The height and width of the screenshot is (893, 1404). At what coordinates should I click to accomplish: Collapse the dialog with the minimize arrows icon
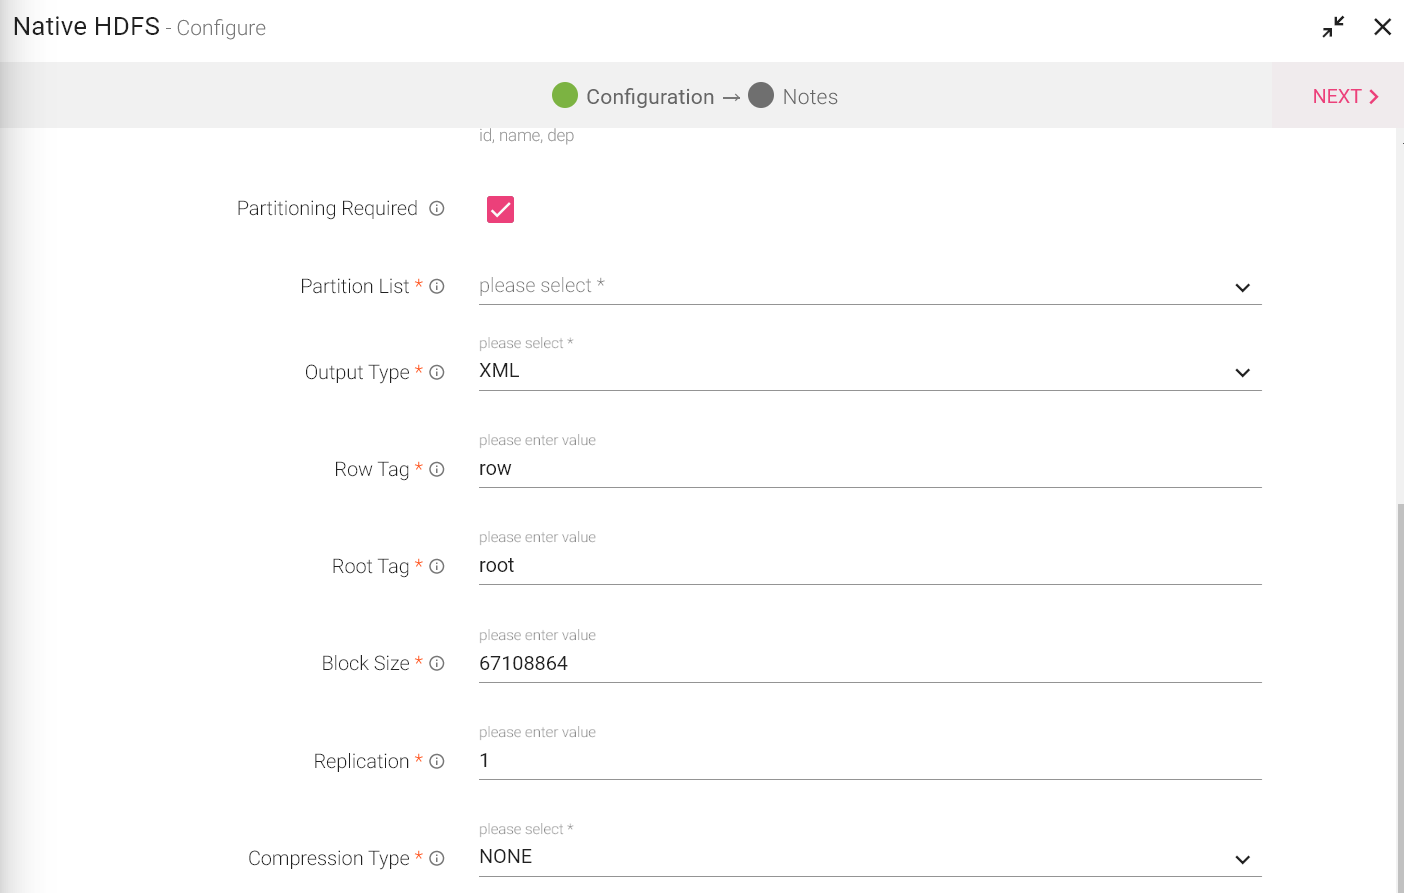1333,27
